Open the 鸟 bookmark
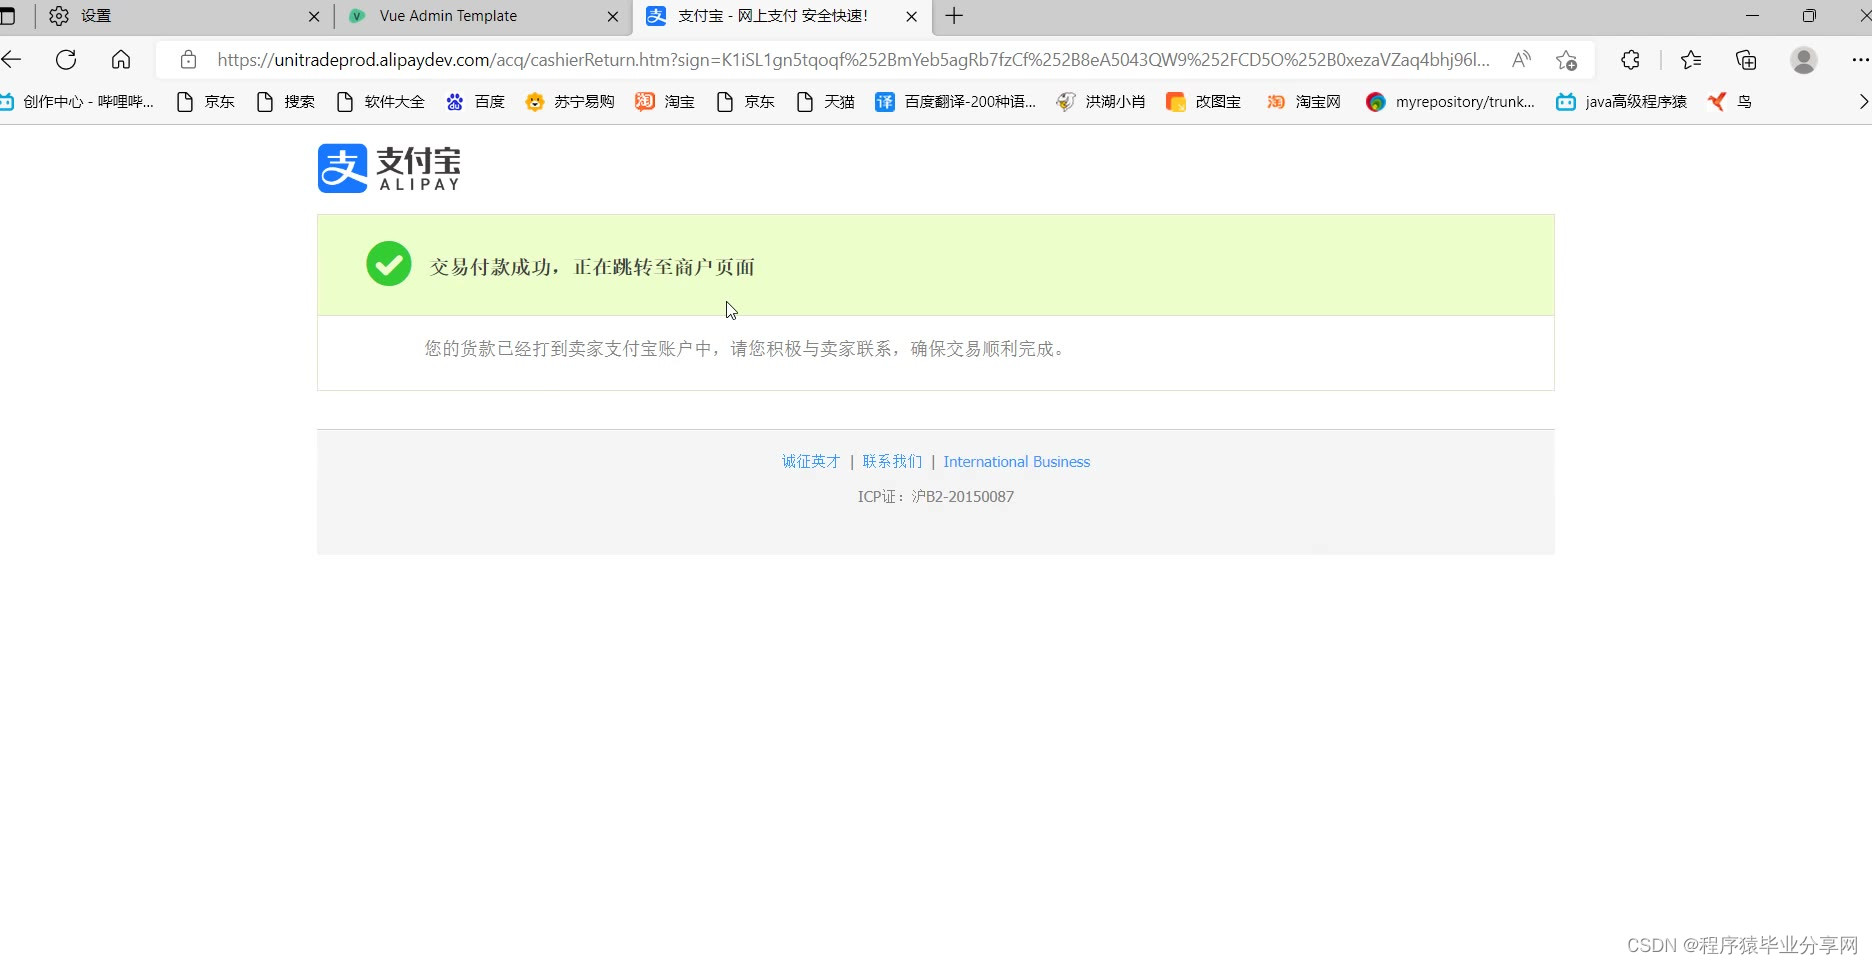This screenshot has height=964, width=1872. [1729, 101]
